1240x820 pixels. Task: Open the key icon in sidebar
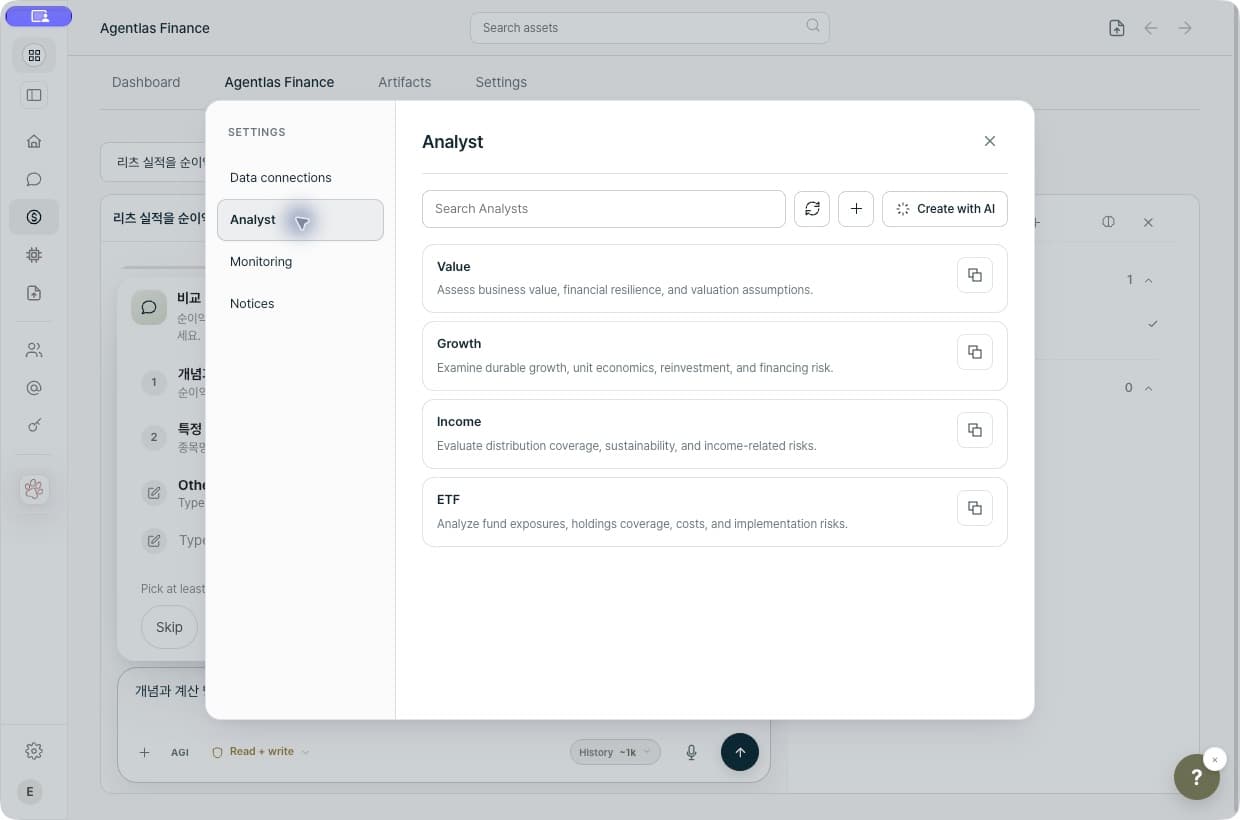(34, 425)
